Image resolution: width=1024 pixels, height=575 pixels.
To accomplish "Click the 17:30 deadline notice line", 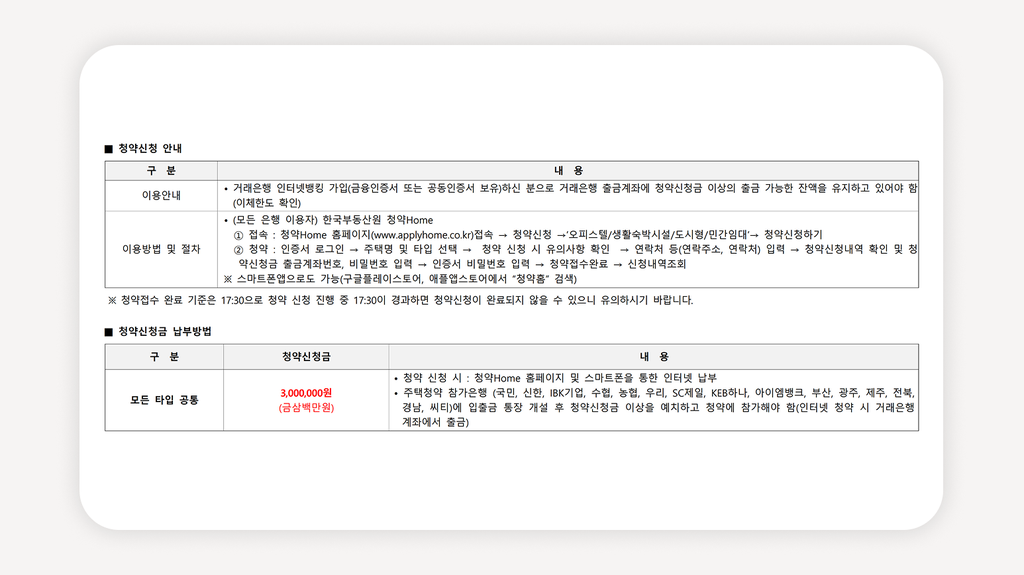I will click(400, 301).
